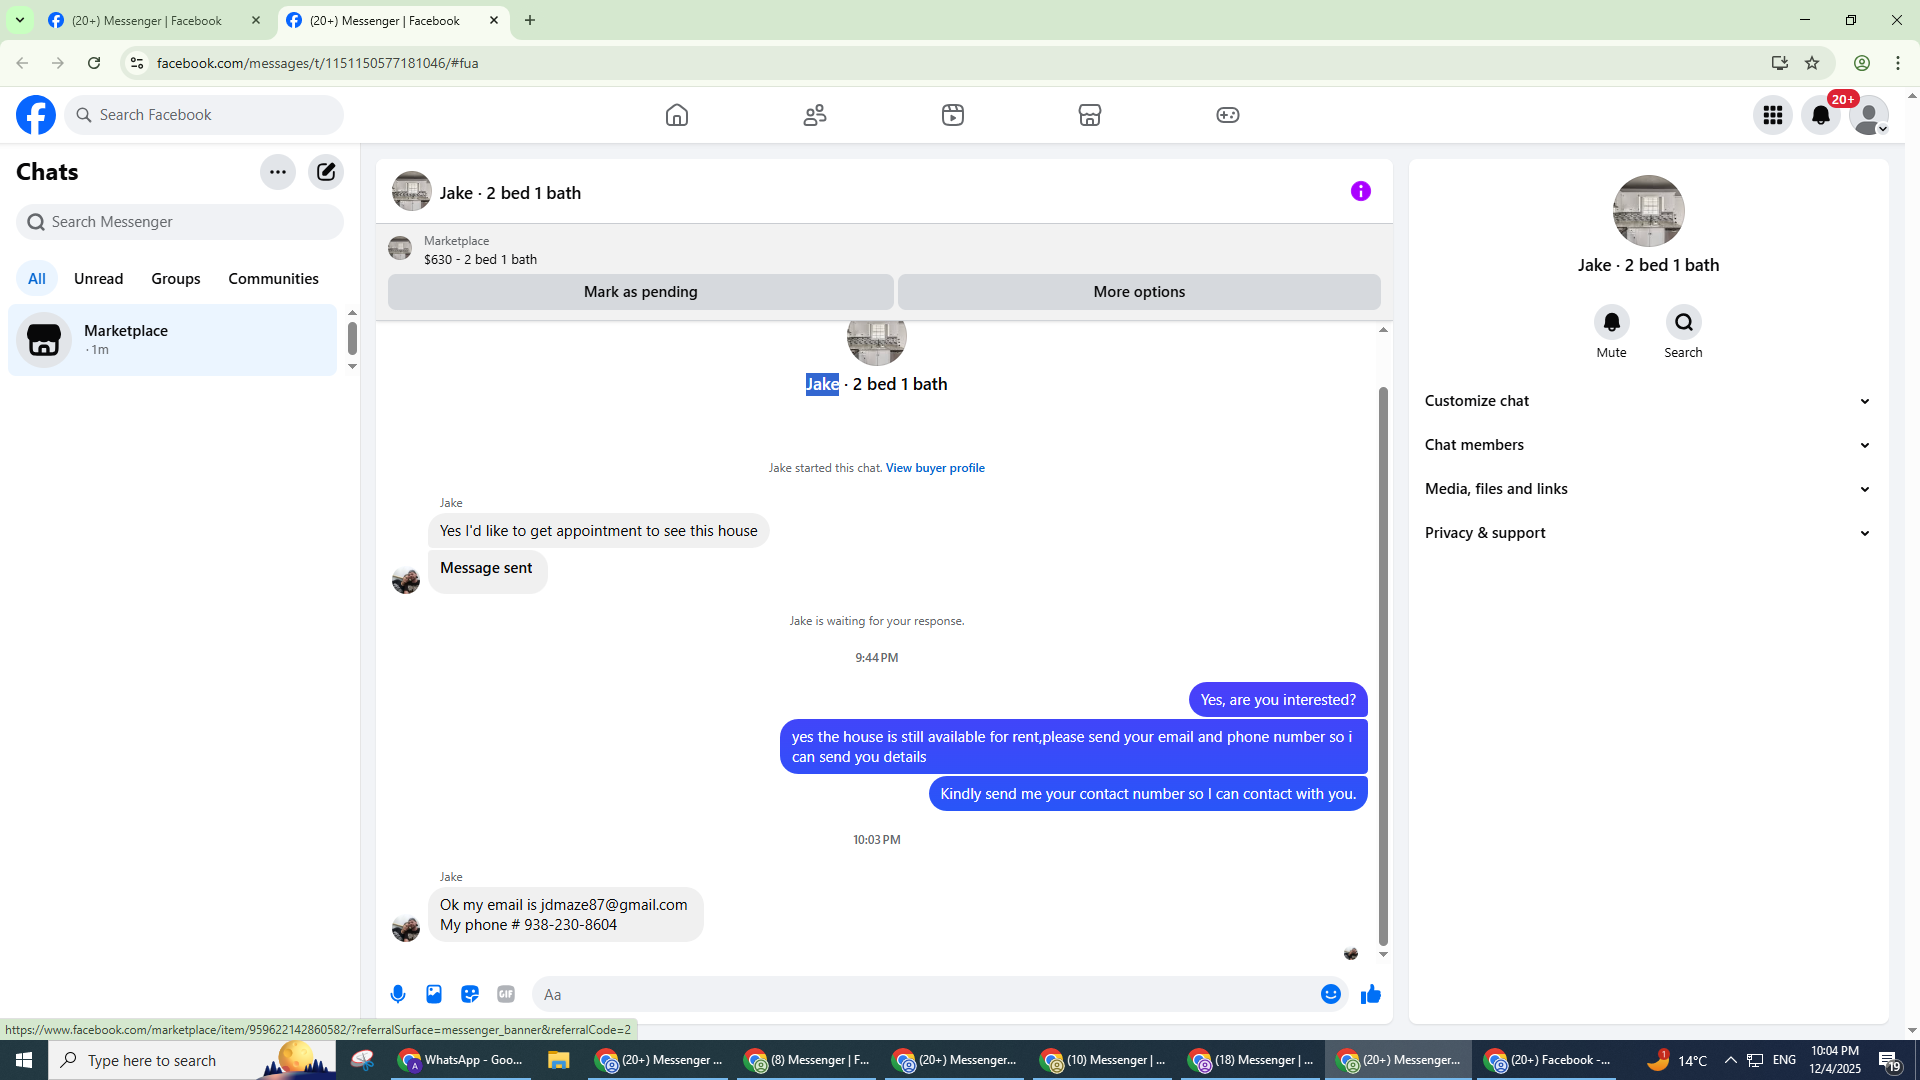The height and width of the screenshot is (1080, 1920).
Task: Attach a photo using image icon
Action: [x=434, y=994]
